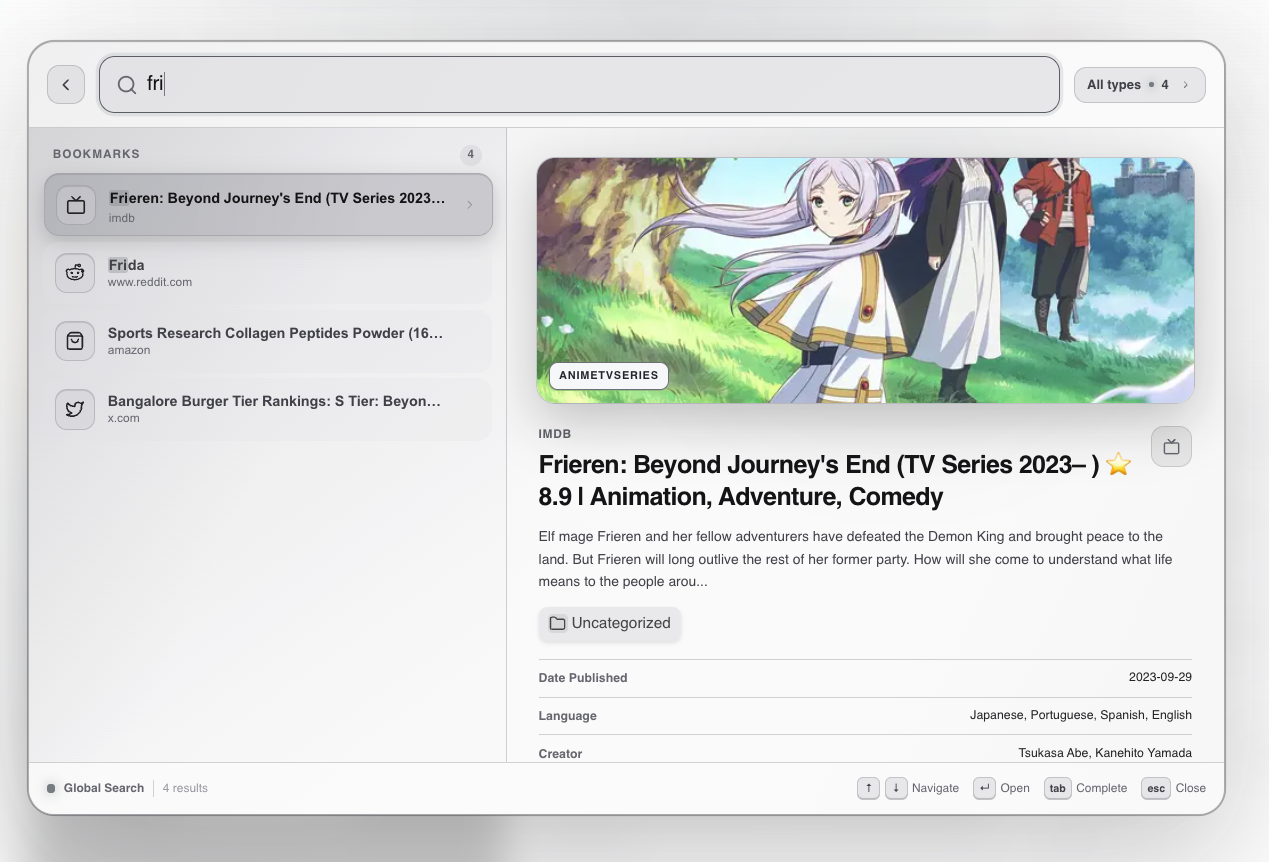
Task: Select the Frieren: Beyond Journey's End bookmark
Action: [x=268, y=205]
